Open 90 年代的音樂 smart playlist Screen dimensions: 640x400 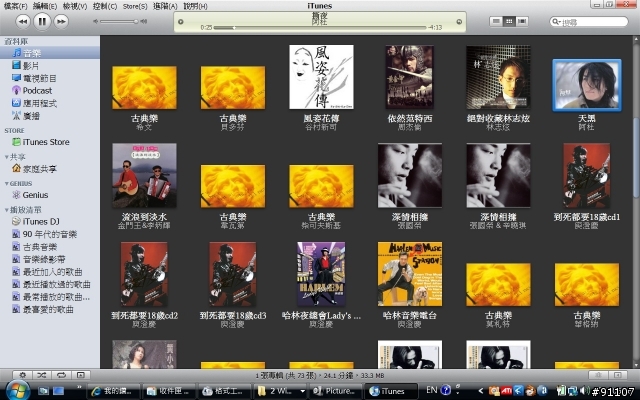50,234
